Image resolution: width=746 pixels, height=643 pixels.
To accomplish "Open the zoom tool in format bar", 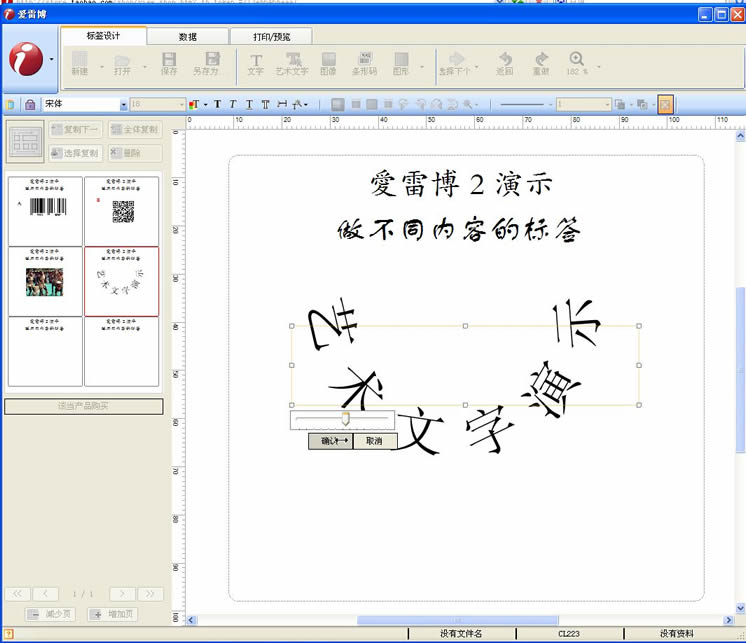I will tap(468, 104).
